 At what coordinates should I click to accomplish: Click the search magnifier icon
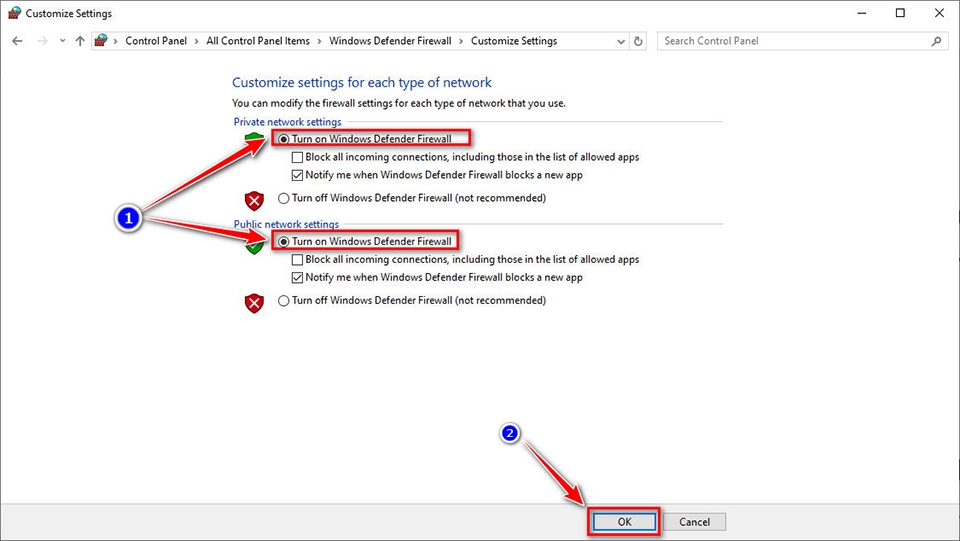coord(936,41)
